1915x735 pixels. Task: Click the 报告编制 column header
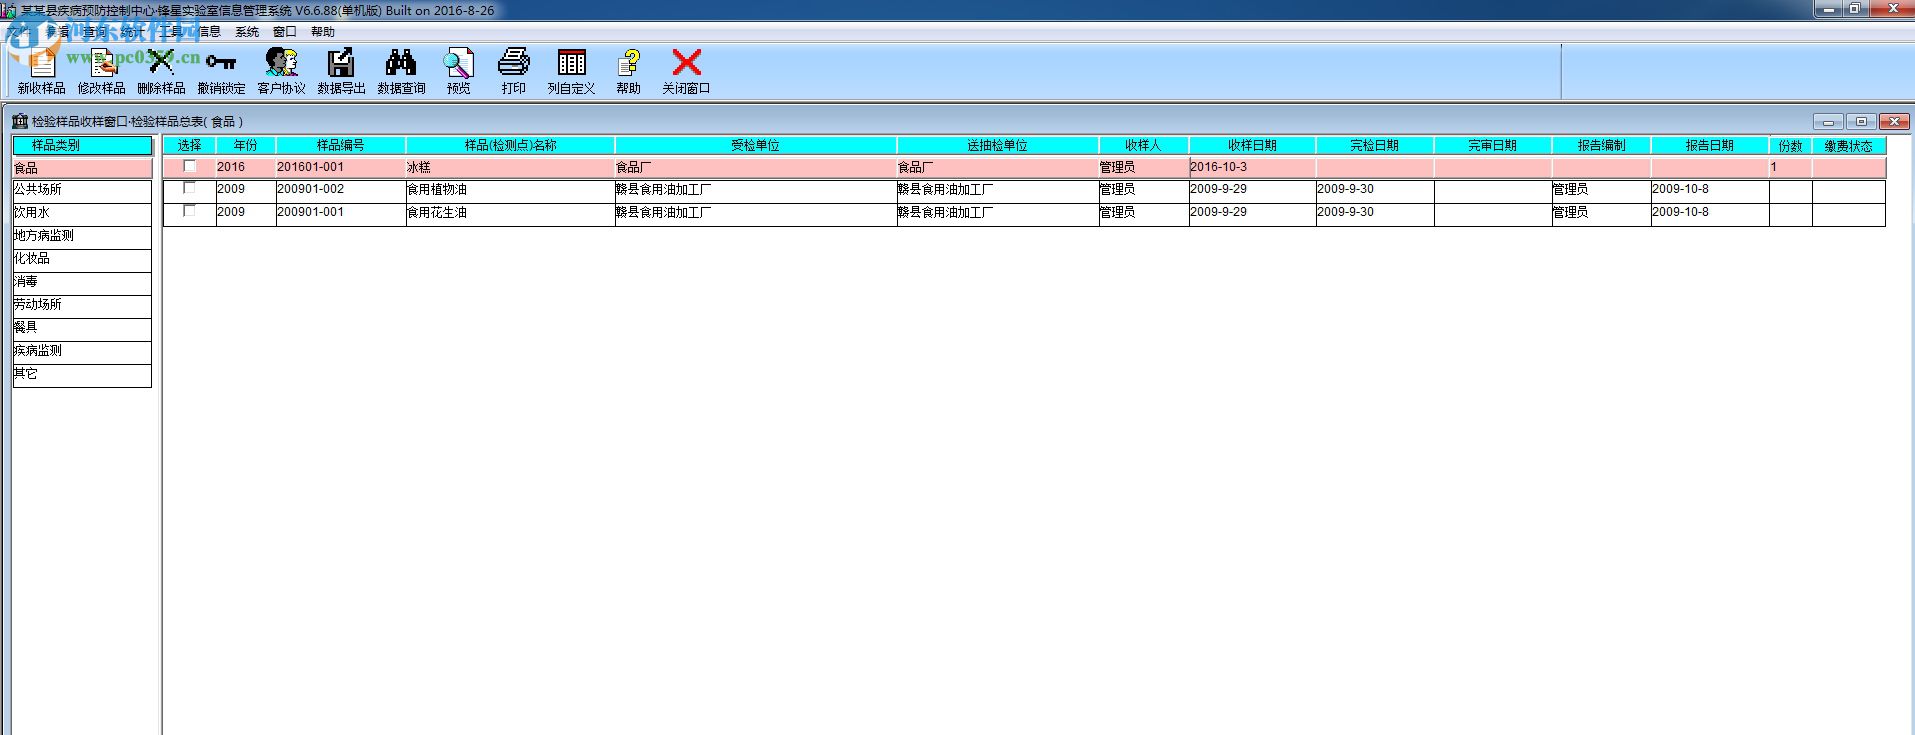[x=1601, y=146]
